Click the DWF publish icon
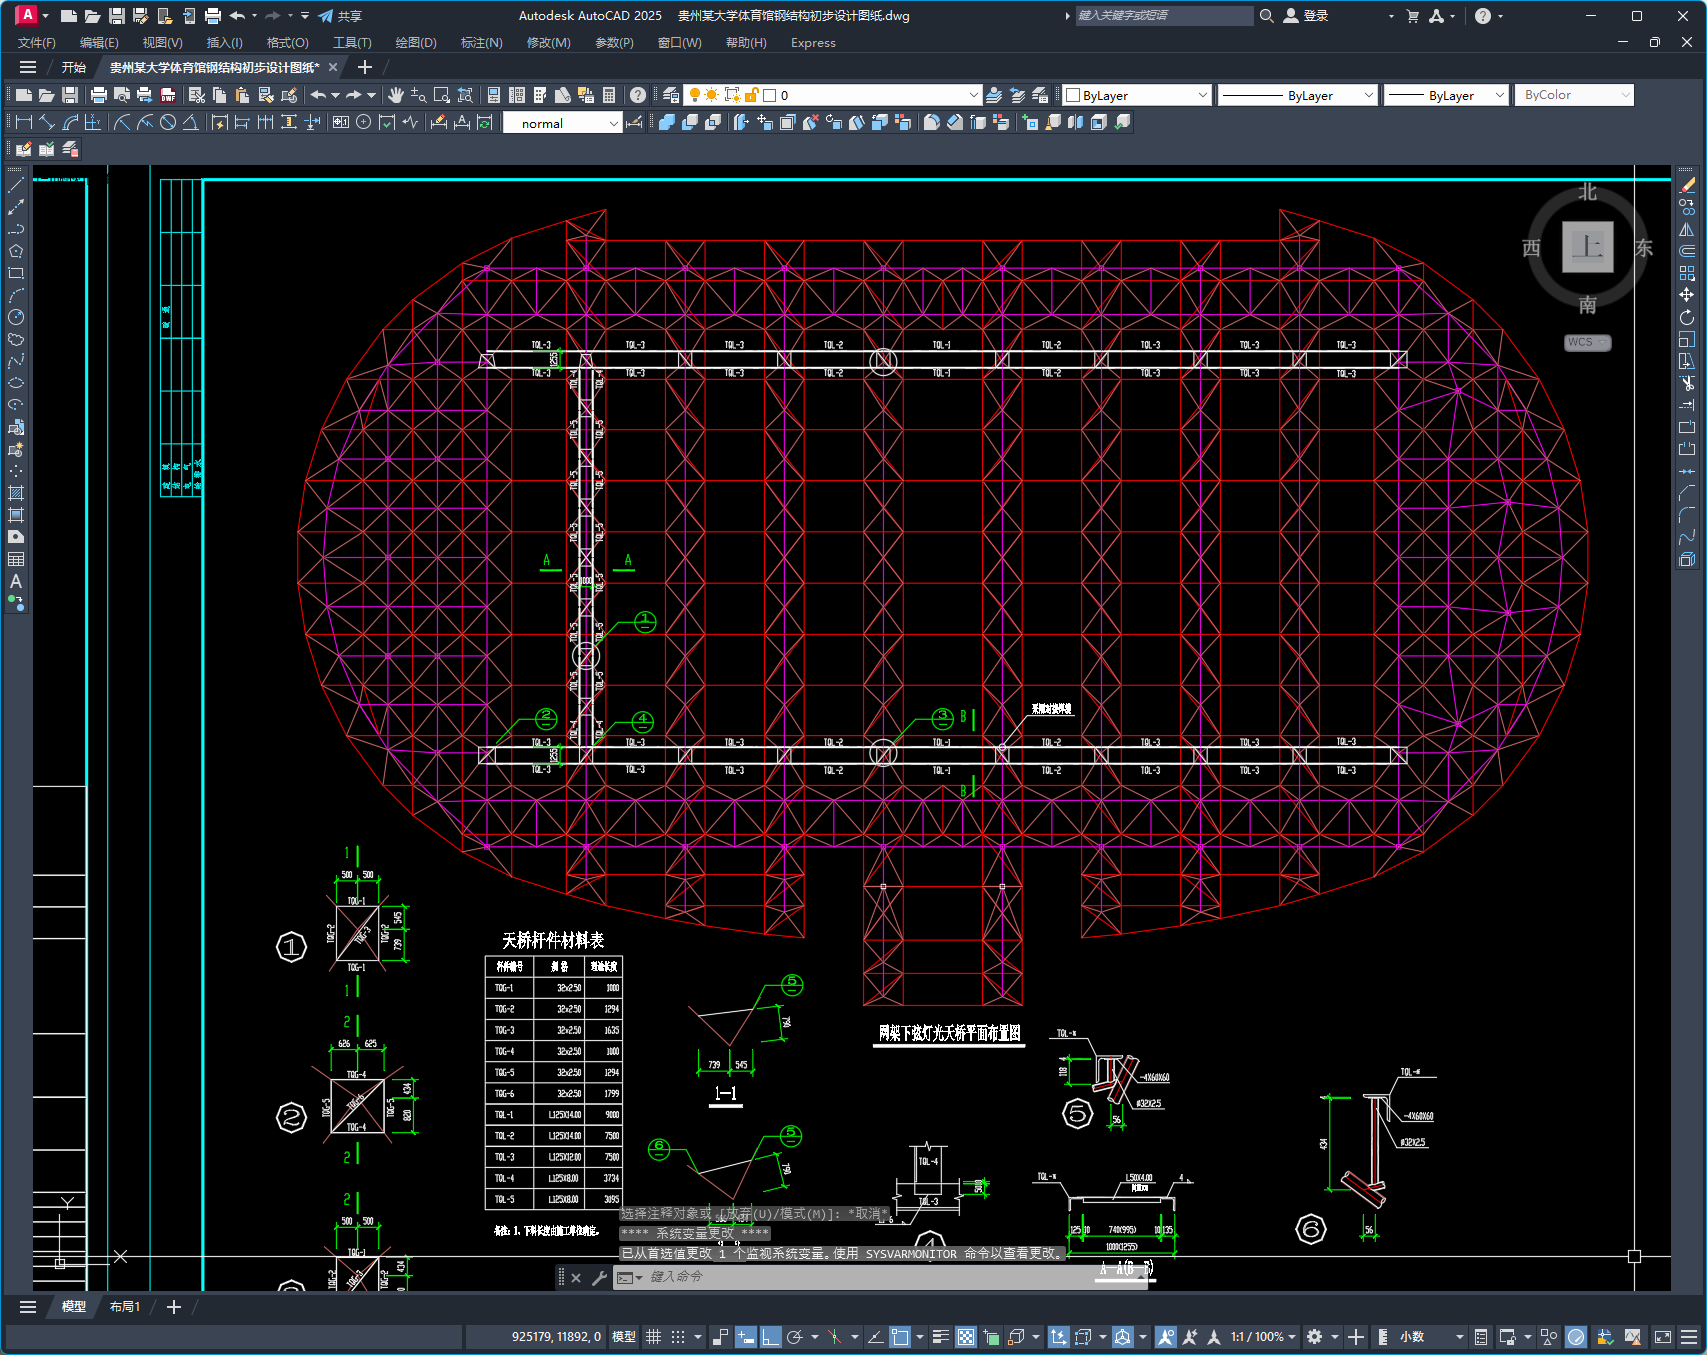1707x1355 pixels. (168, 95)
